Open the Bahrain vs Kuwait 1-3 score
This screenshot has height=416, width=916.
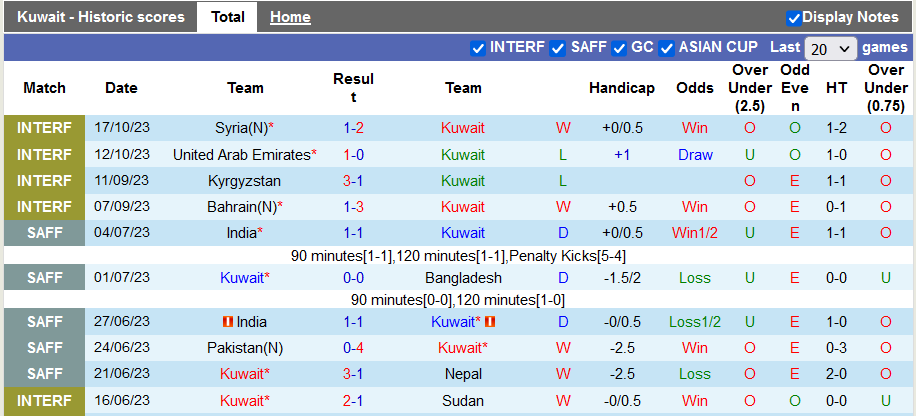click(x=353, y=207)
